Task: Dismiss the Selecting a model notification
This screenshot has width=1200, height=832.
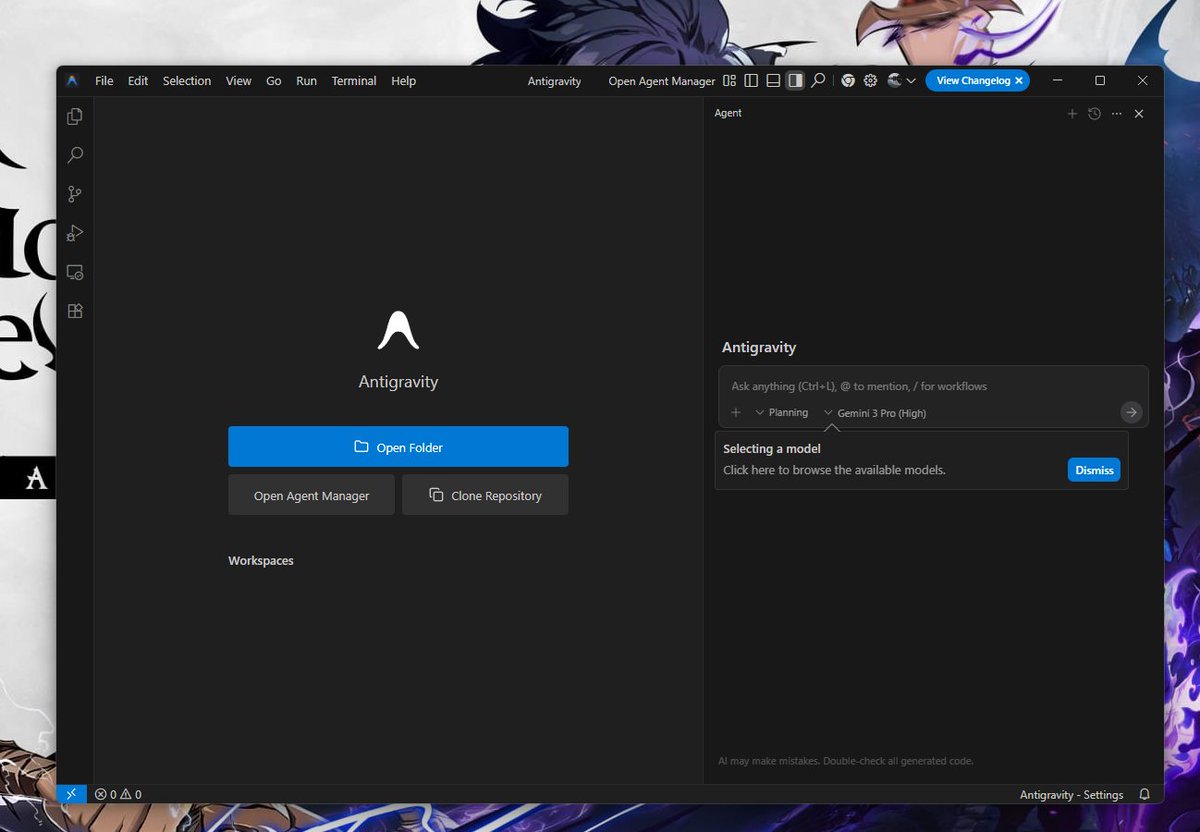Action: click(x=1093, y=469)
